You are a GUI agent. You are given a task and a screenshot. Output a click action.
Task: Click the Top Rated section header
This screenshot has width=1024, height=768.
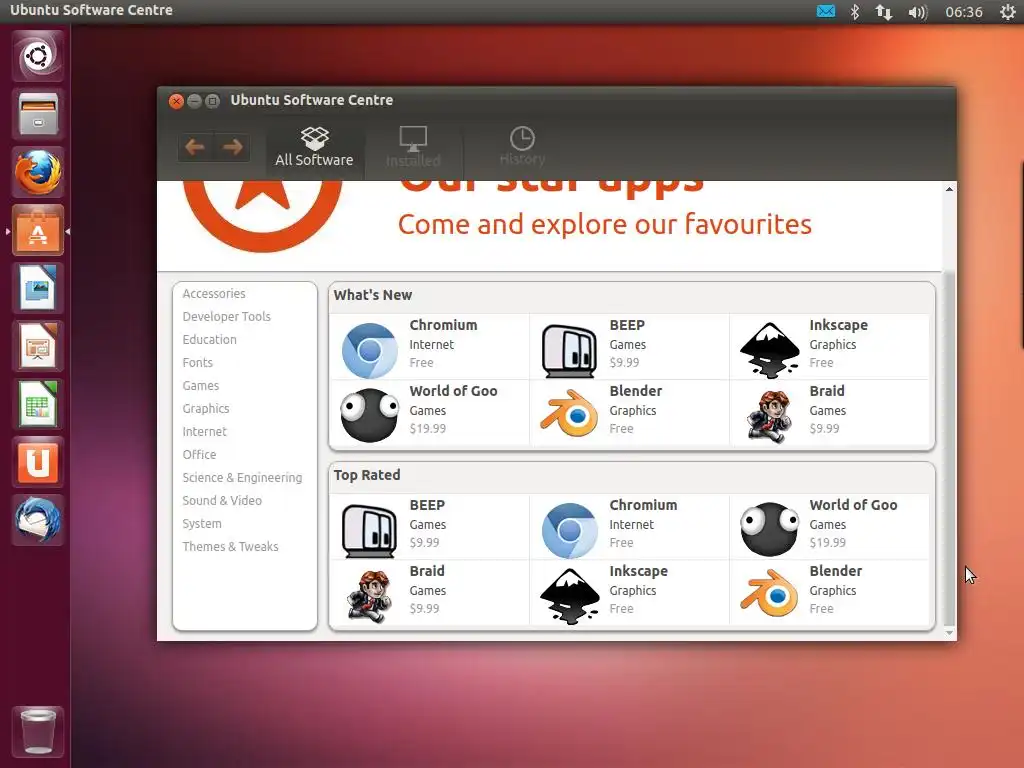pos(367,475)
